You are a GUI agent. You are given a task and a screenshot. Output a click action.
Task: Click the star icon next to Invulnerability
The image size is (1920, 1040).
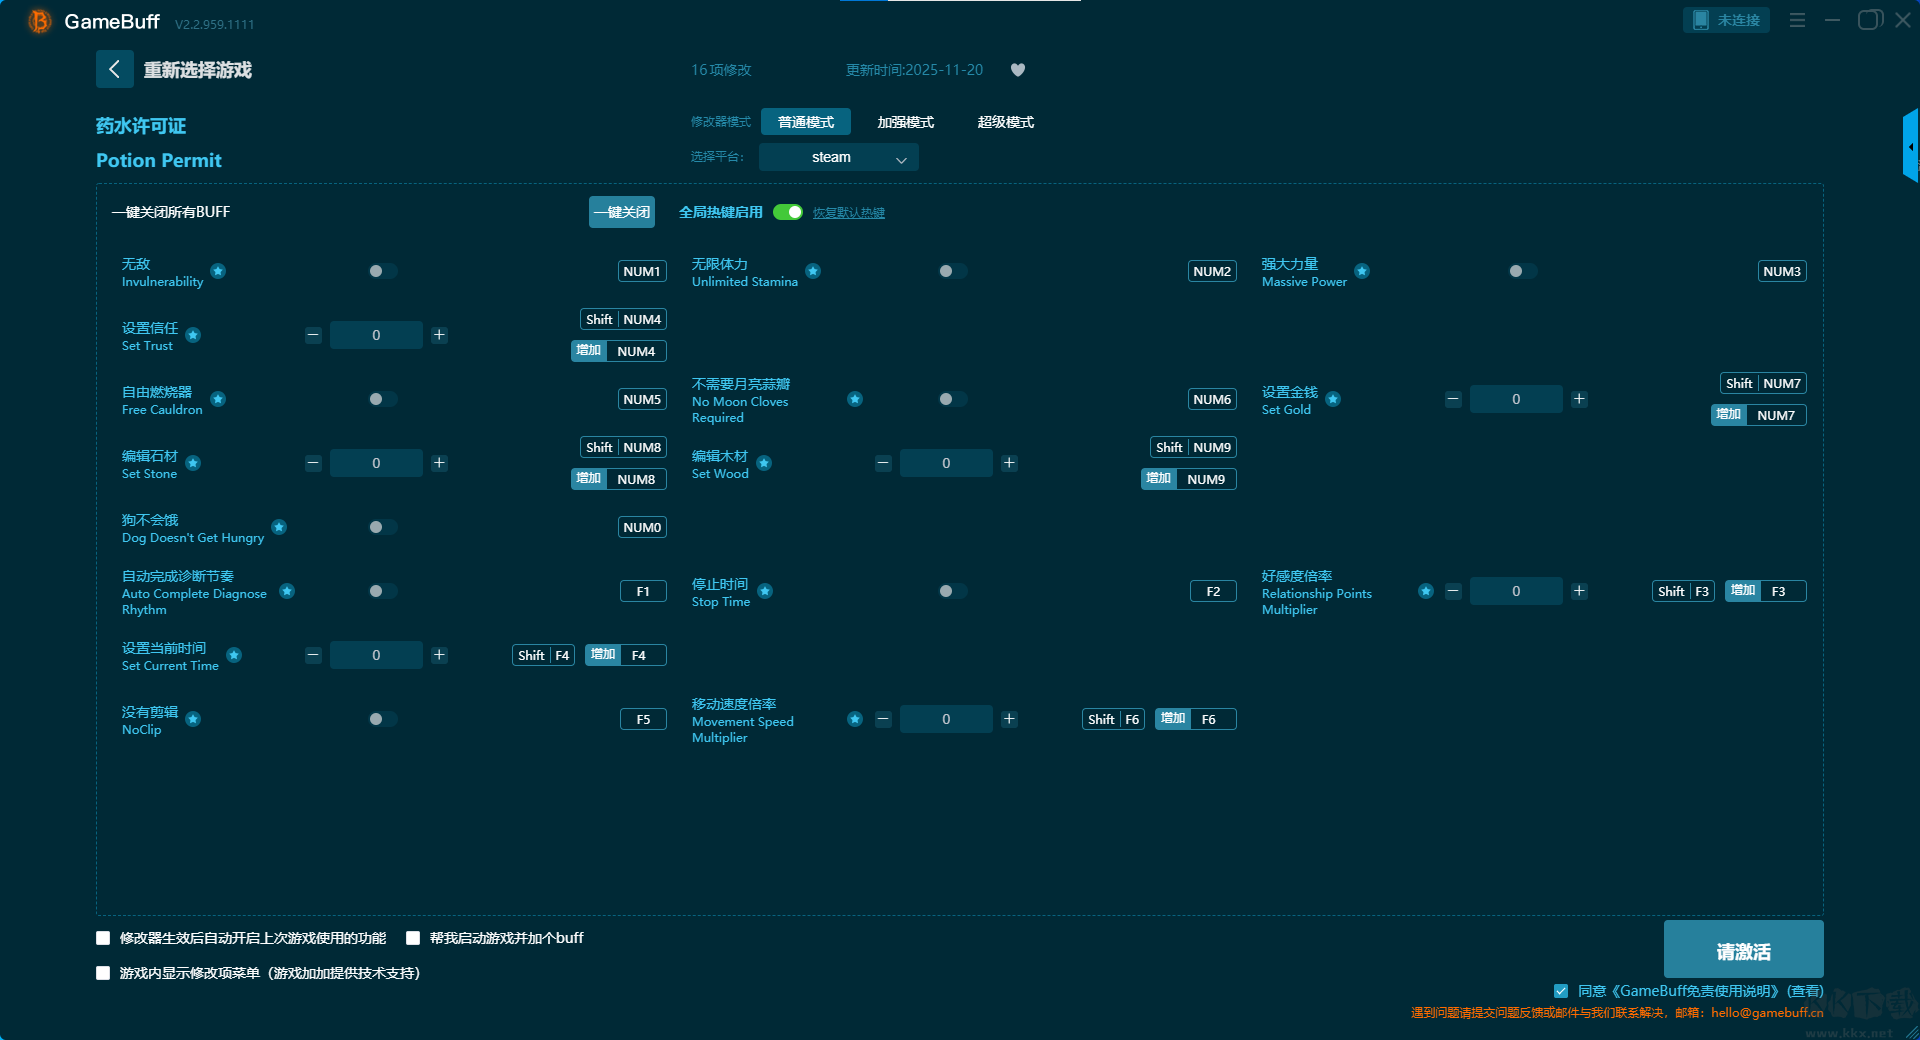pyautogui.click(x=218, y=271)
